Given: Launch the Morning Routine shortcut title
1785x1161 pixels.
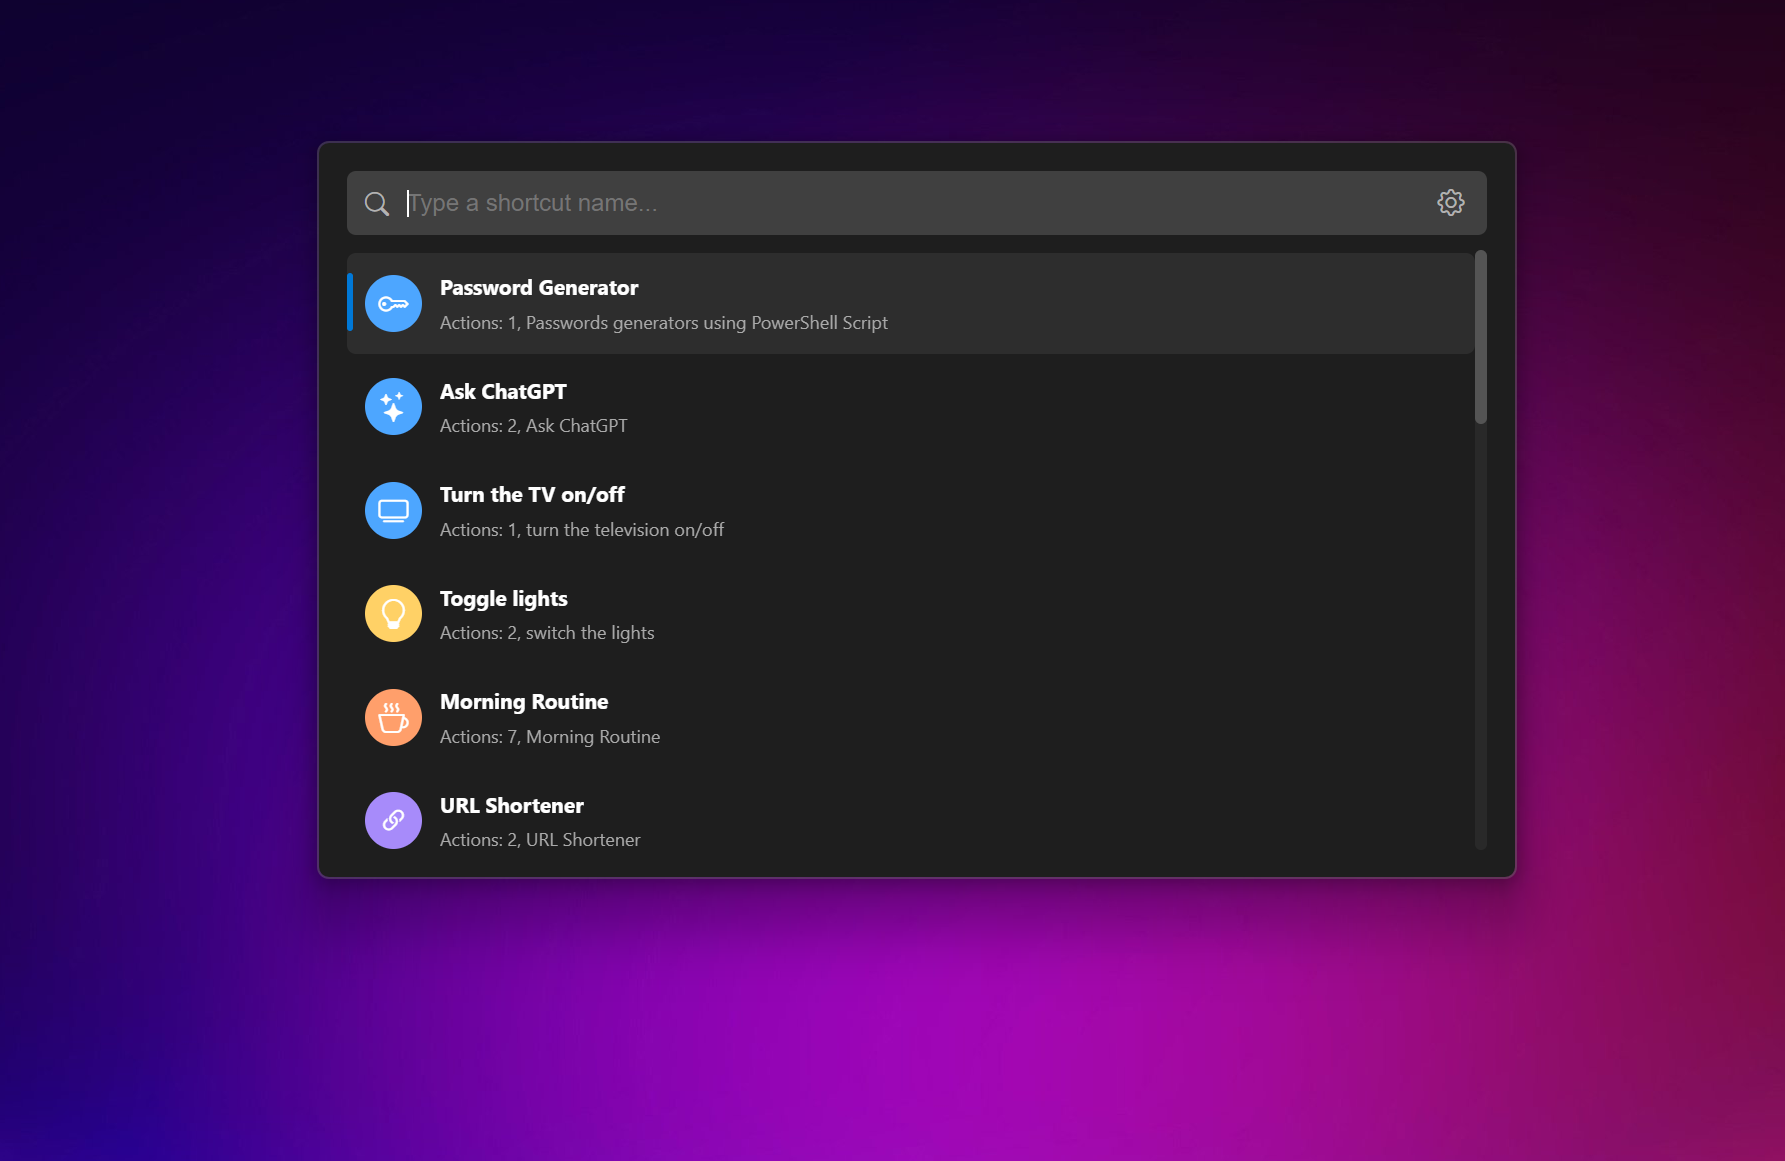Looking at the screenshot, I should pyautogui.click(x=524, y=702).
